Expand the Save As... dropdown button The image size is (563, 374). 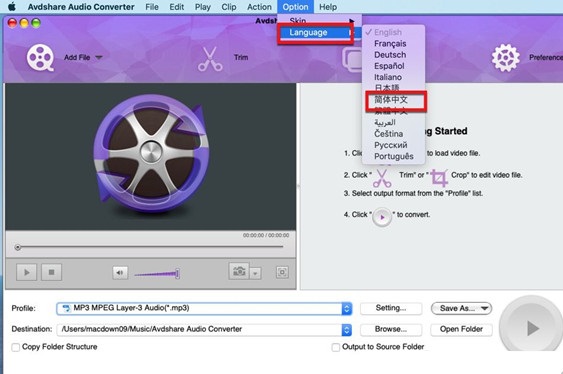coord(461,308)
